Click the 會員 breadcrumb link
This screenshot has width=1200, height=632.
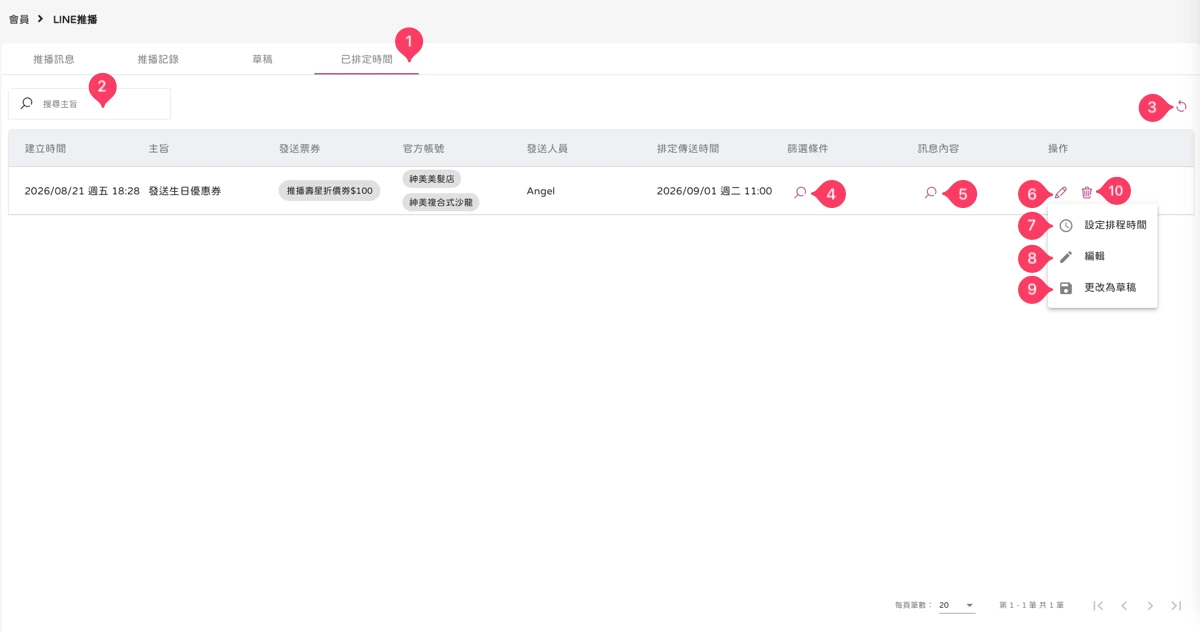[18, 19]
